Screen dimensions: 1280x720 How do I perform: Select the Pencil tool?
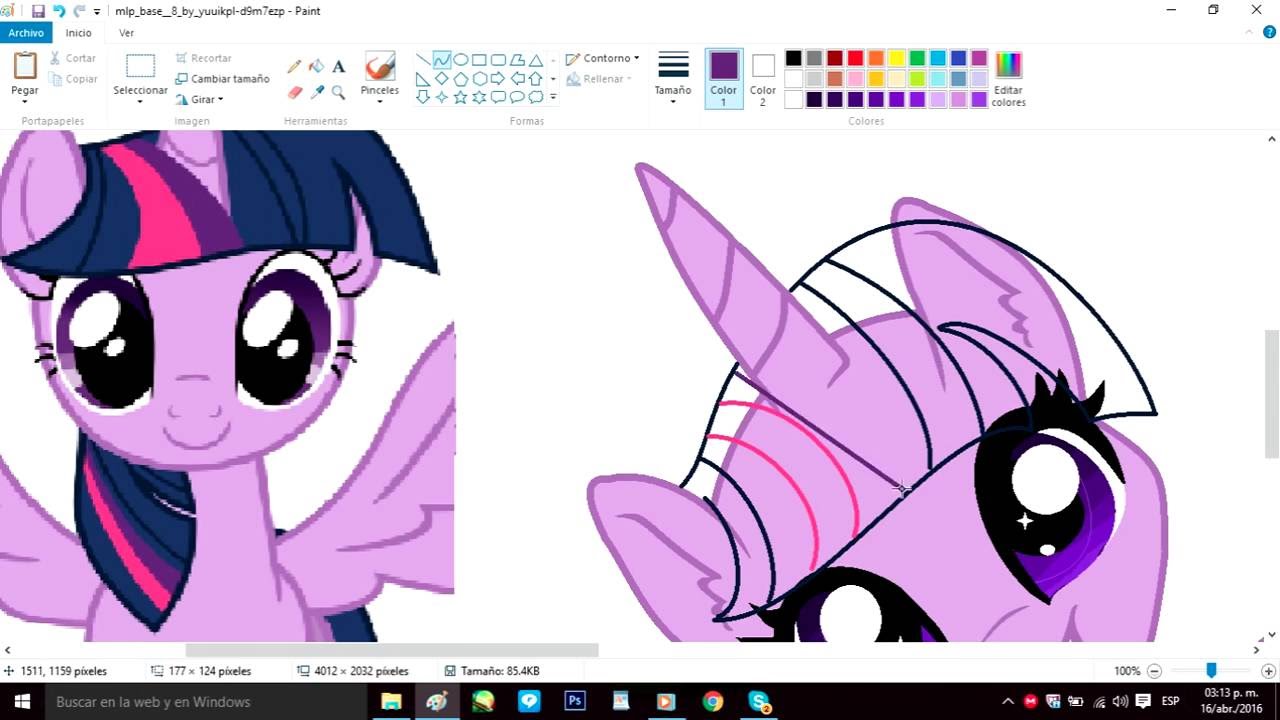[294, 66]
